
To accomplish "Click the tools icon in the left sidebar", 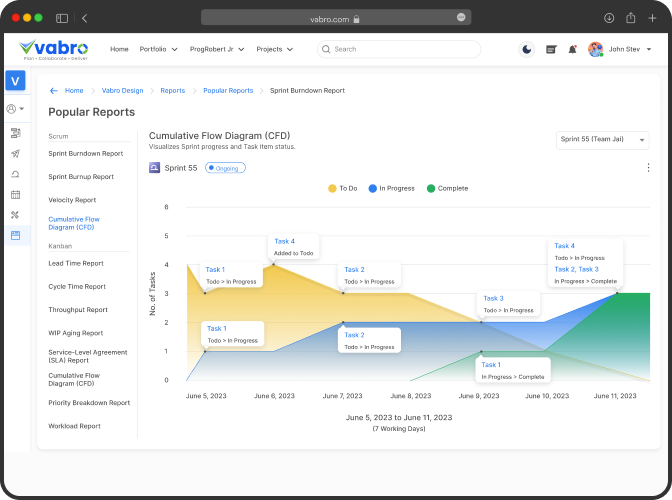I will (x=15, y=214).
